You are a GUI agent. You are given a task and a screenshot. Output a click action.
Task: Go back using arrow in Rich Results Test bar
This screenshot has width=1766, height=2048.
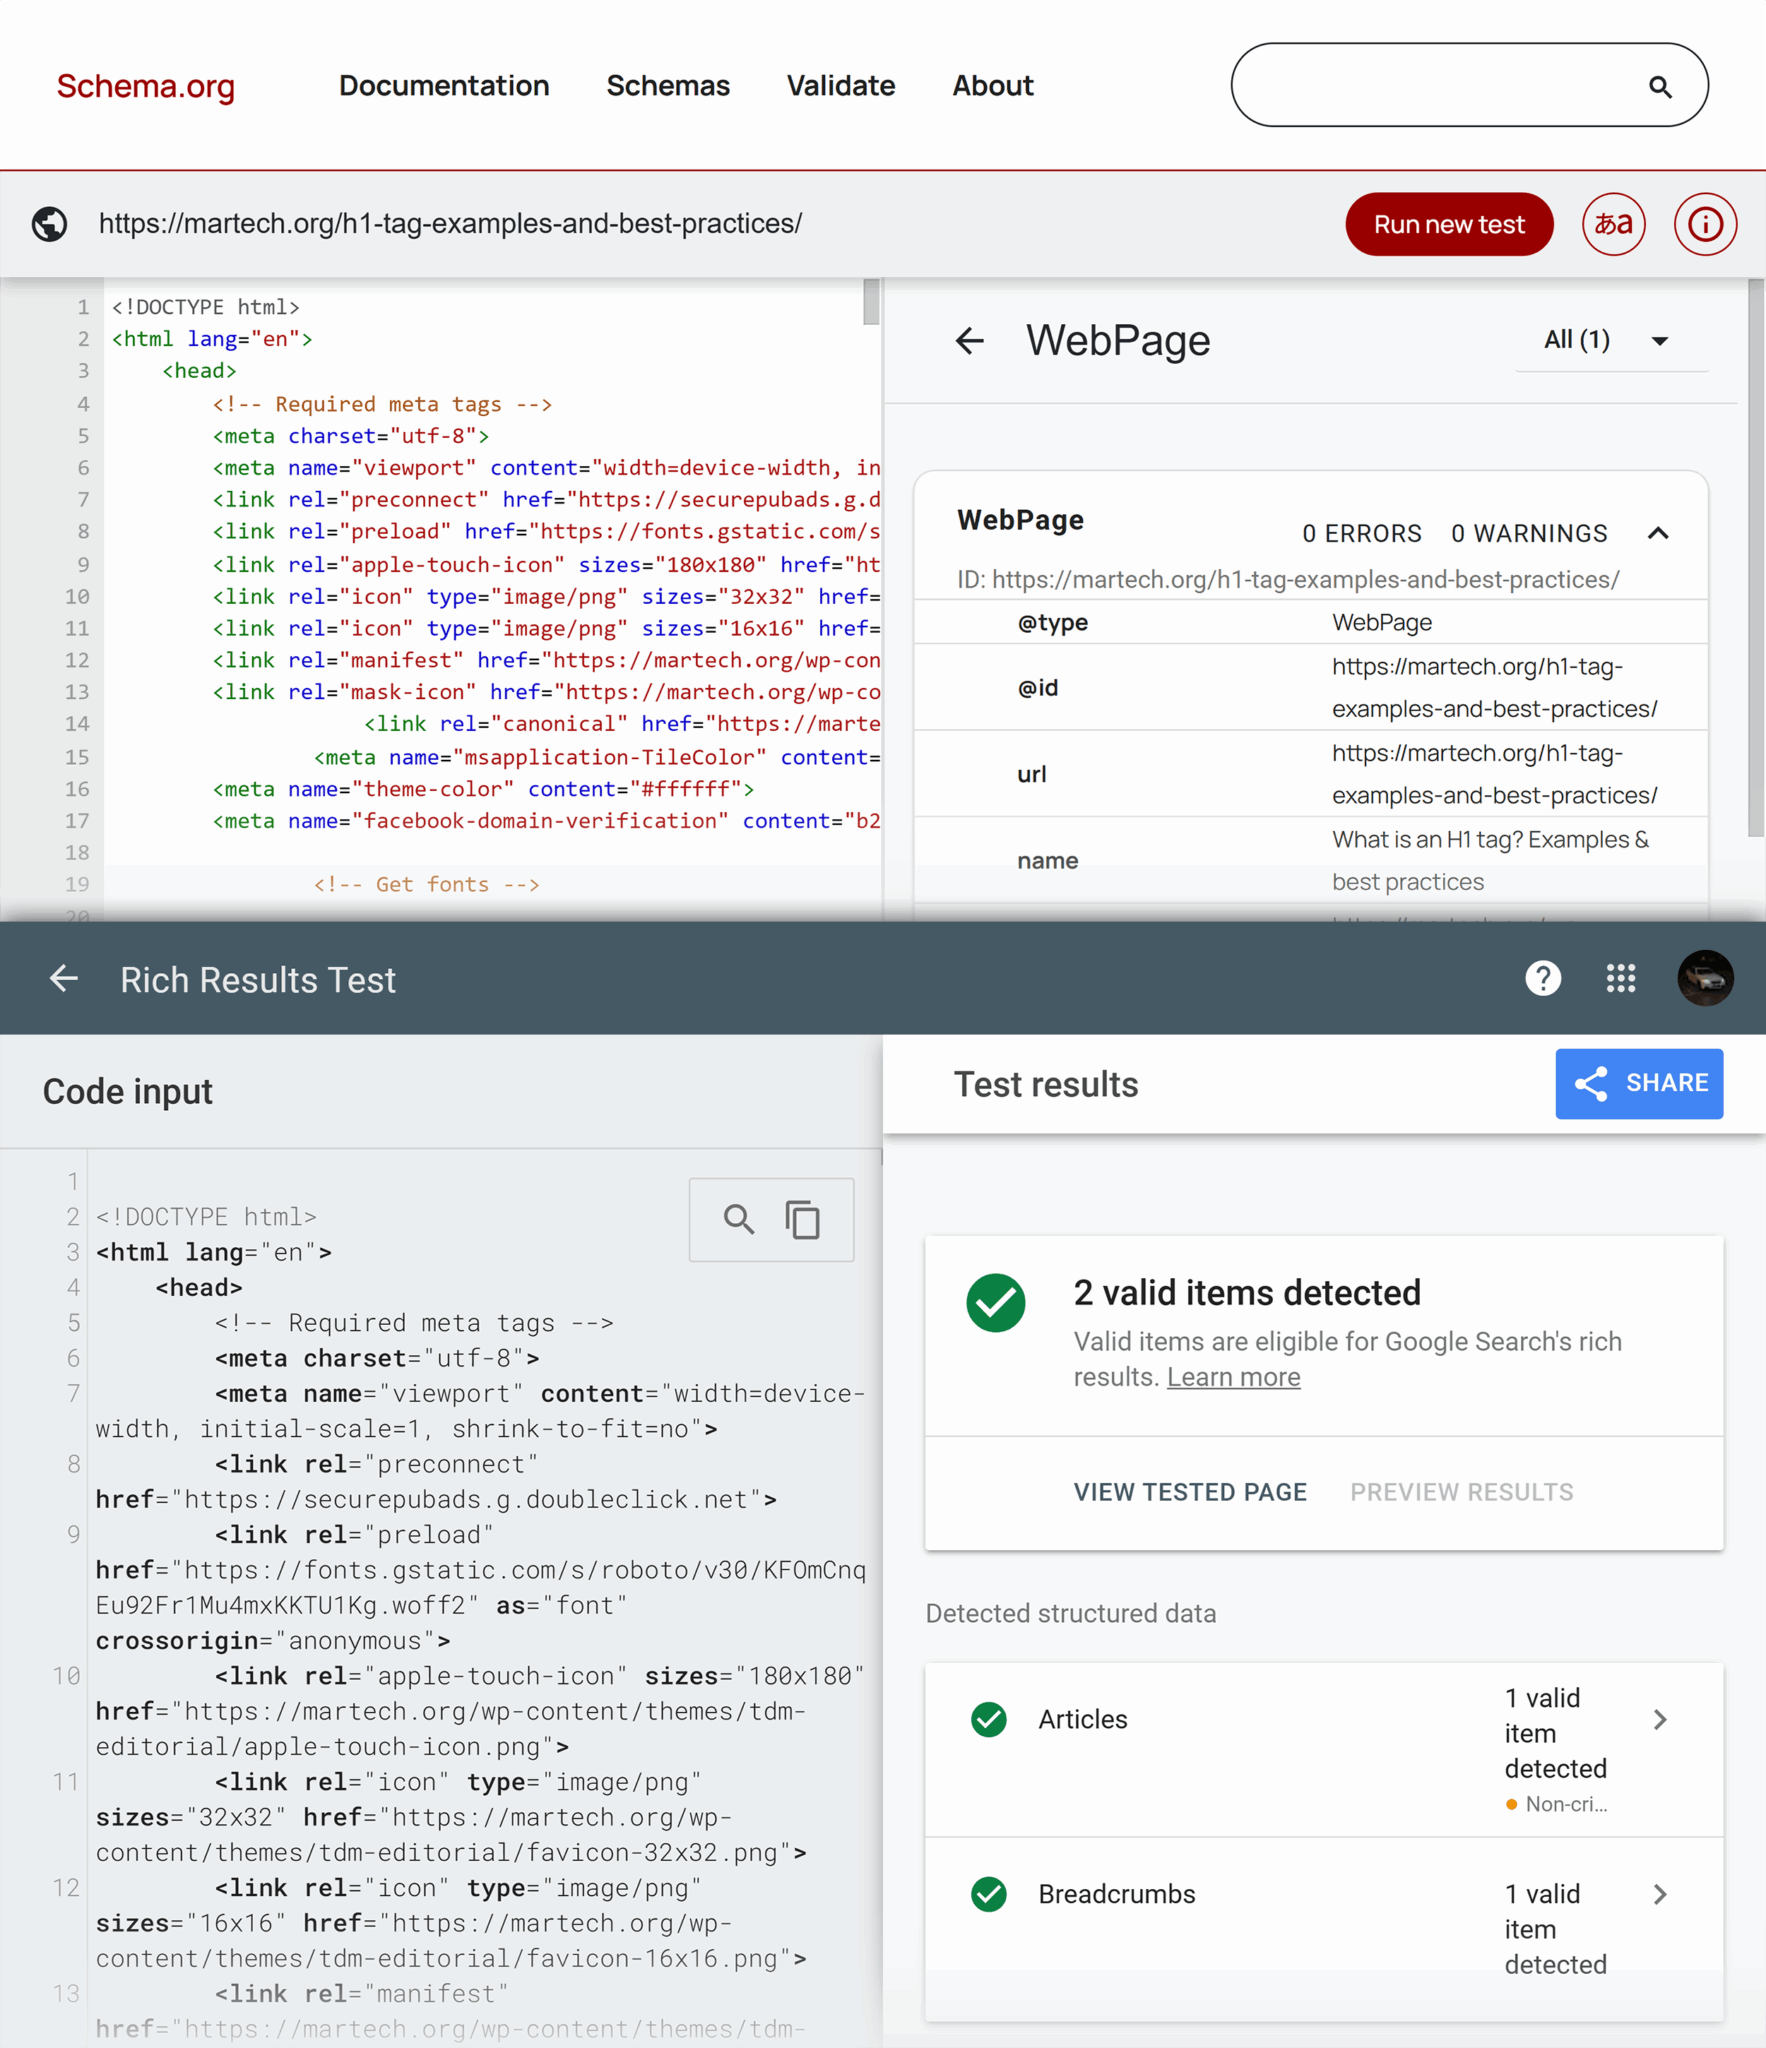(x=64, y=979)
